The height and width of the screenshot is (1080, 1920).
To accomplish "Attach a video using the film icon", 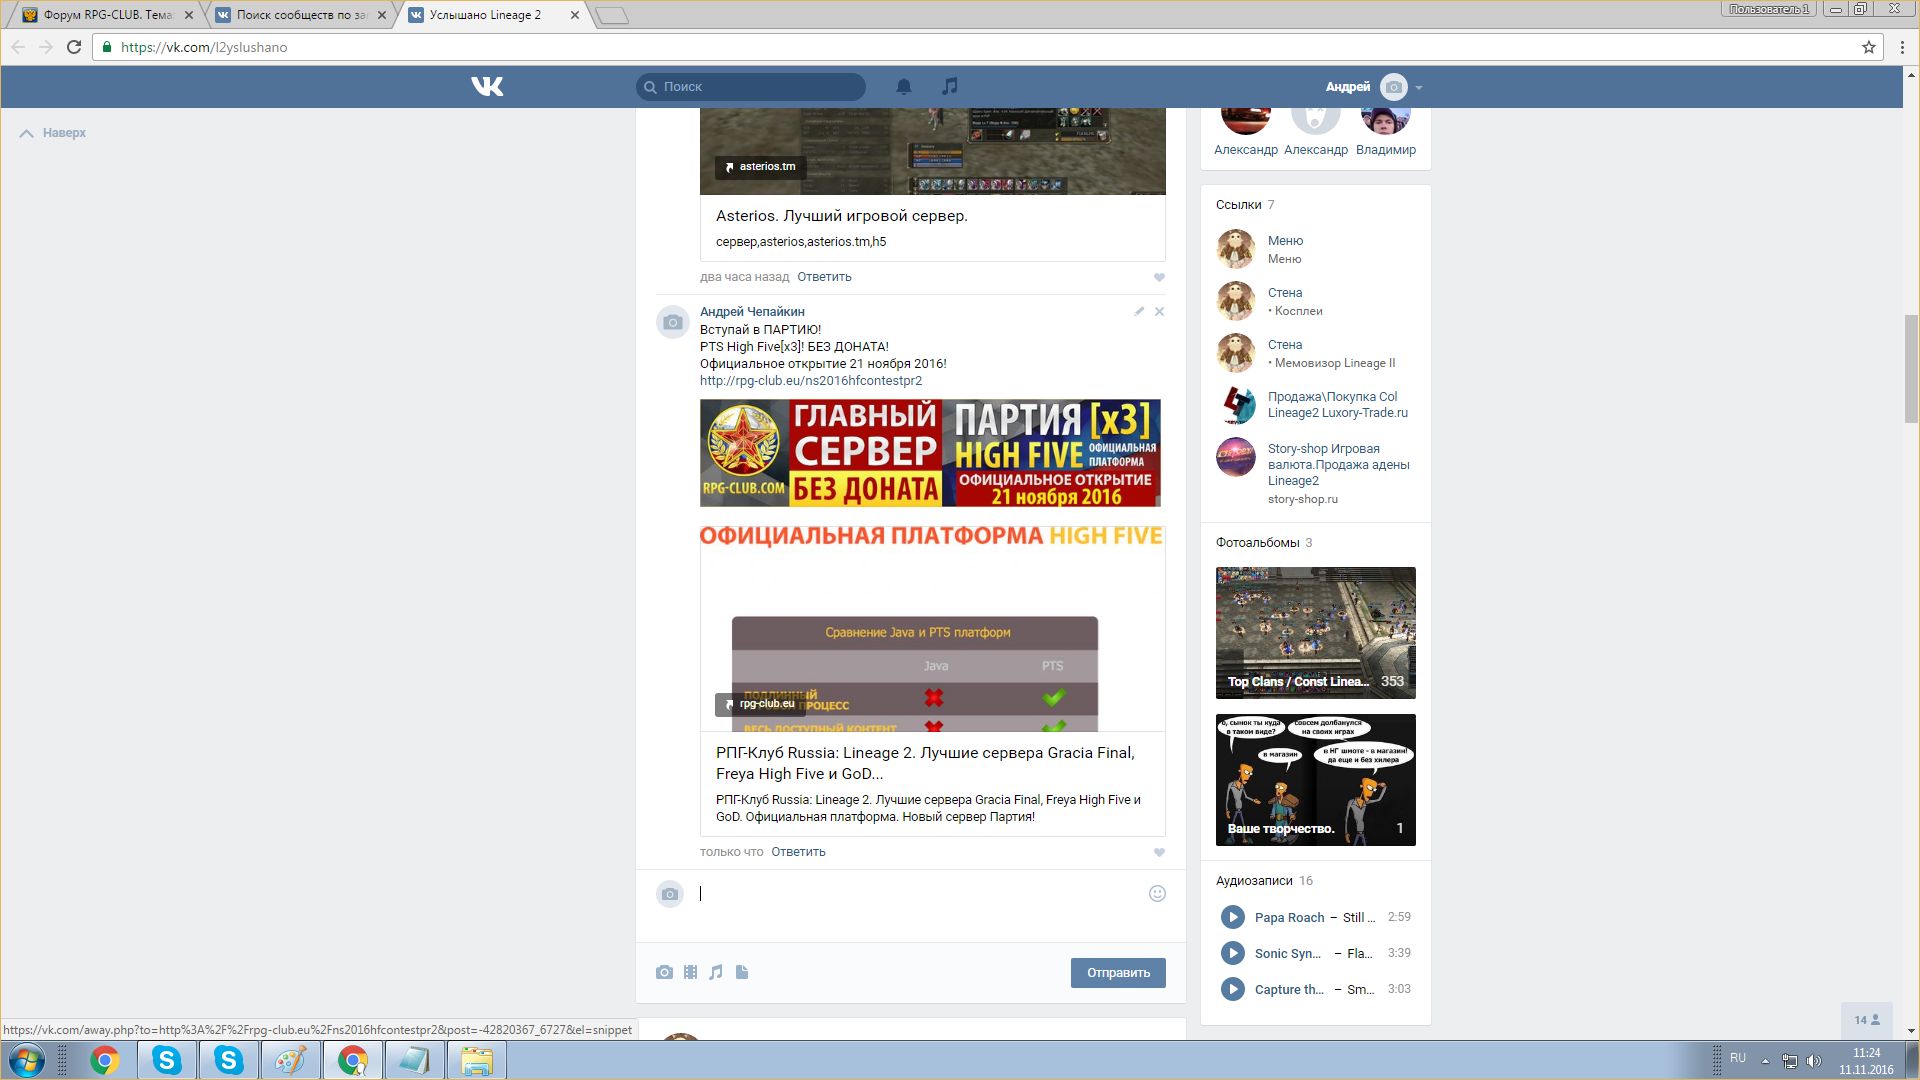I will pos(690,972).
